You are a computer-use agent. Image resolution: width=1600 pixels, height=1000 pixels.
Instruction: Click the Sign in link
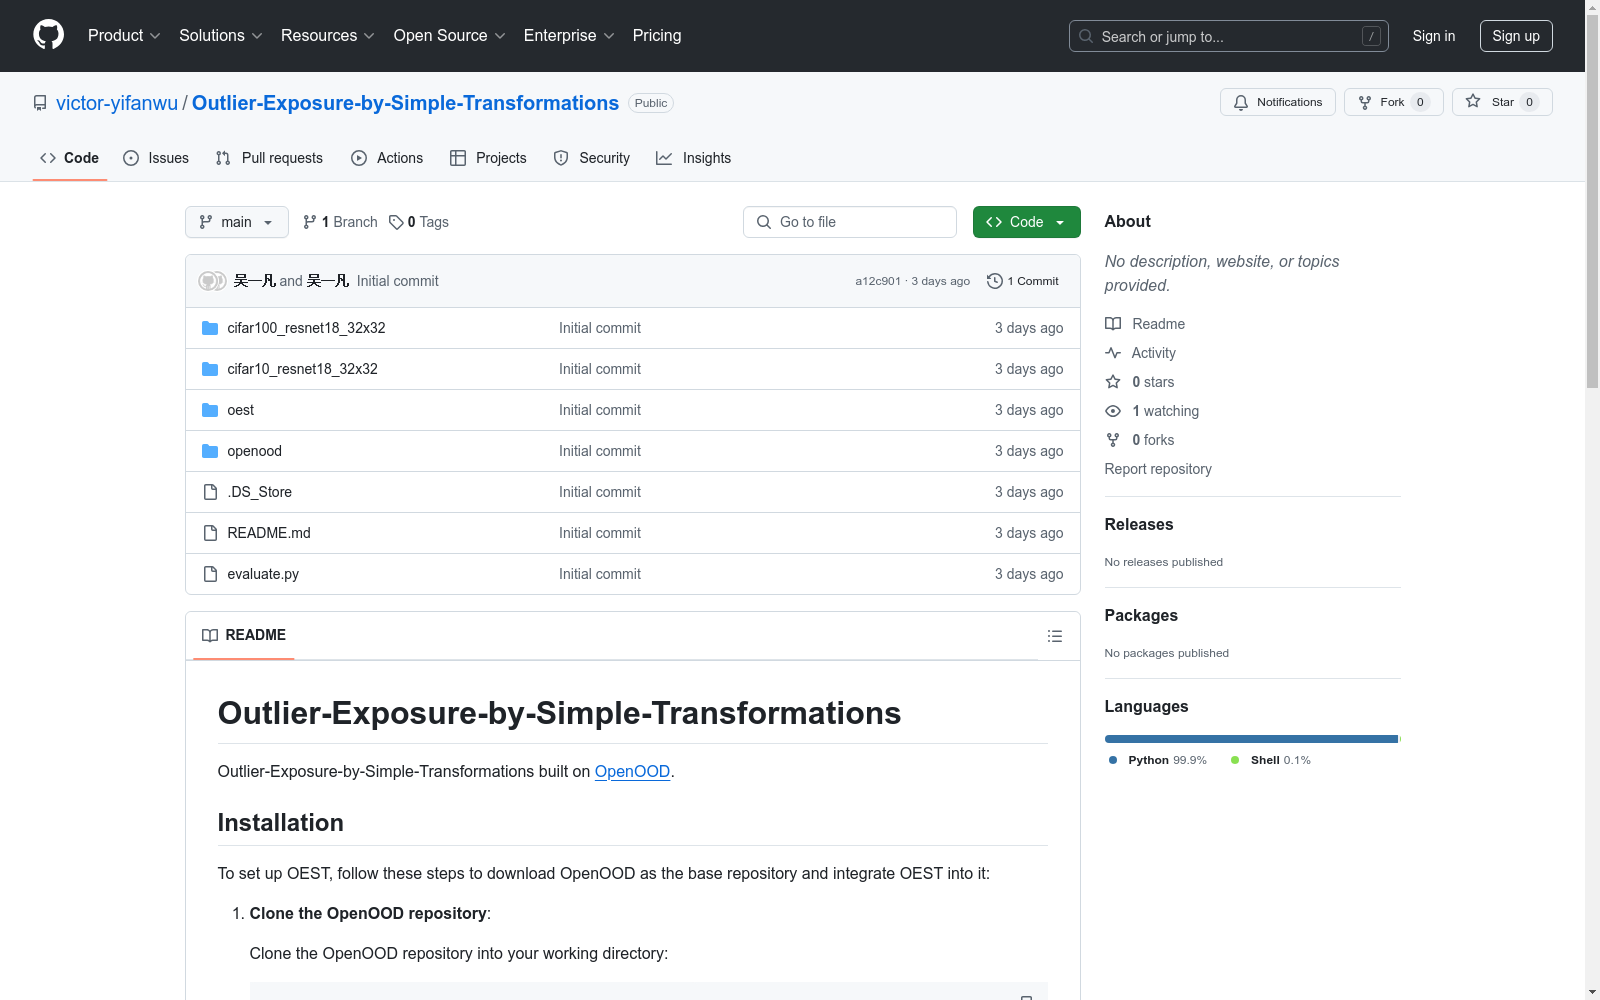[x=1433, y=36]
